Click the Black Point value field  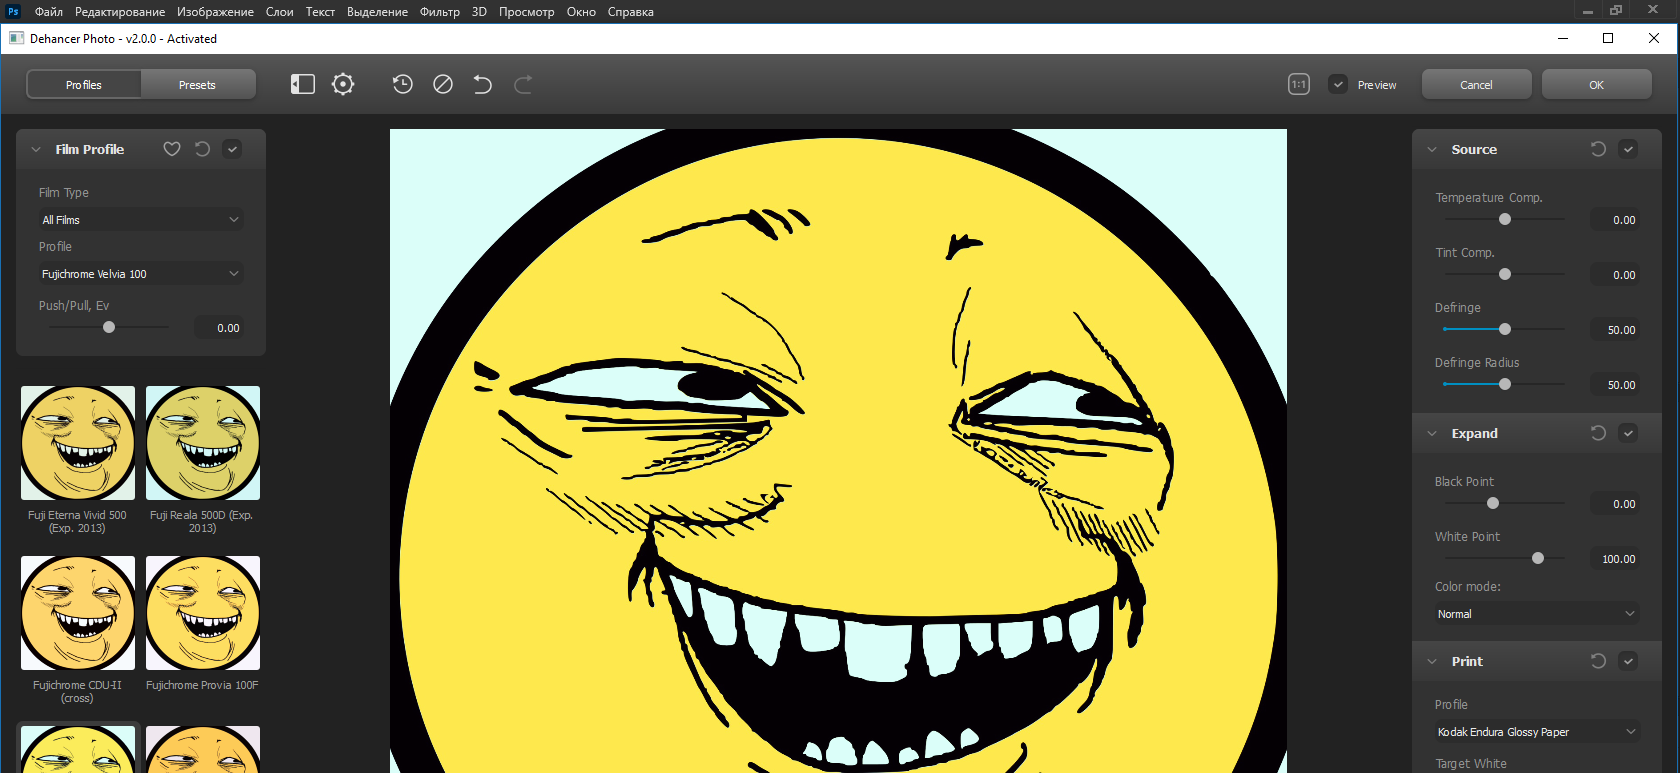coord(1615,504)
